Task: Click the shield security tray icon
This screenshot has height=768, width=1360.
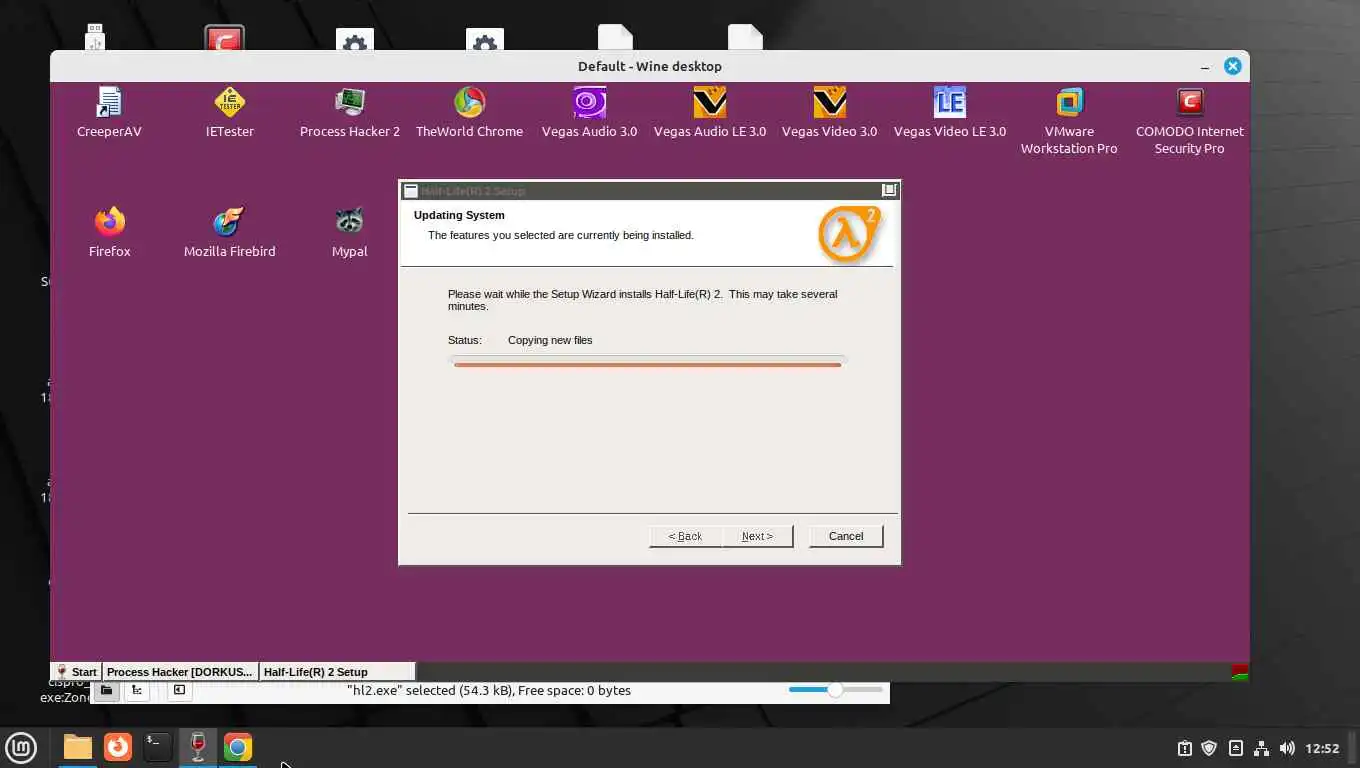Action: (1209, 748)
